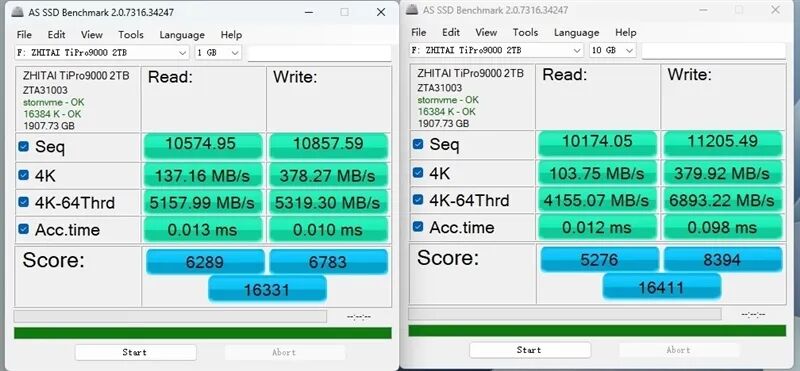Click write score 6783
Screen dimensions: 800x371
click(x=328, y=261)
